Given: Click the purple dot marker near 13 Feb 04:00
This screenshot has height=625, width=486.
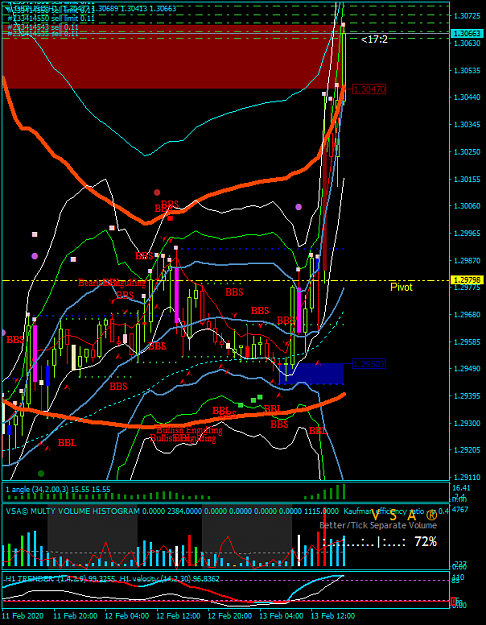Looking at the screenshot, I should tap(298, 207).
